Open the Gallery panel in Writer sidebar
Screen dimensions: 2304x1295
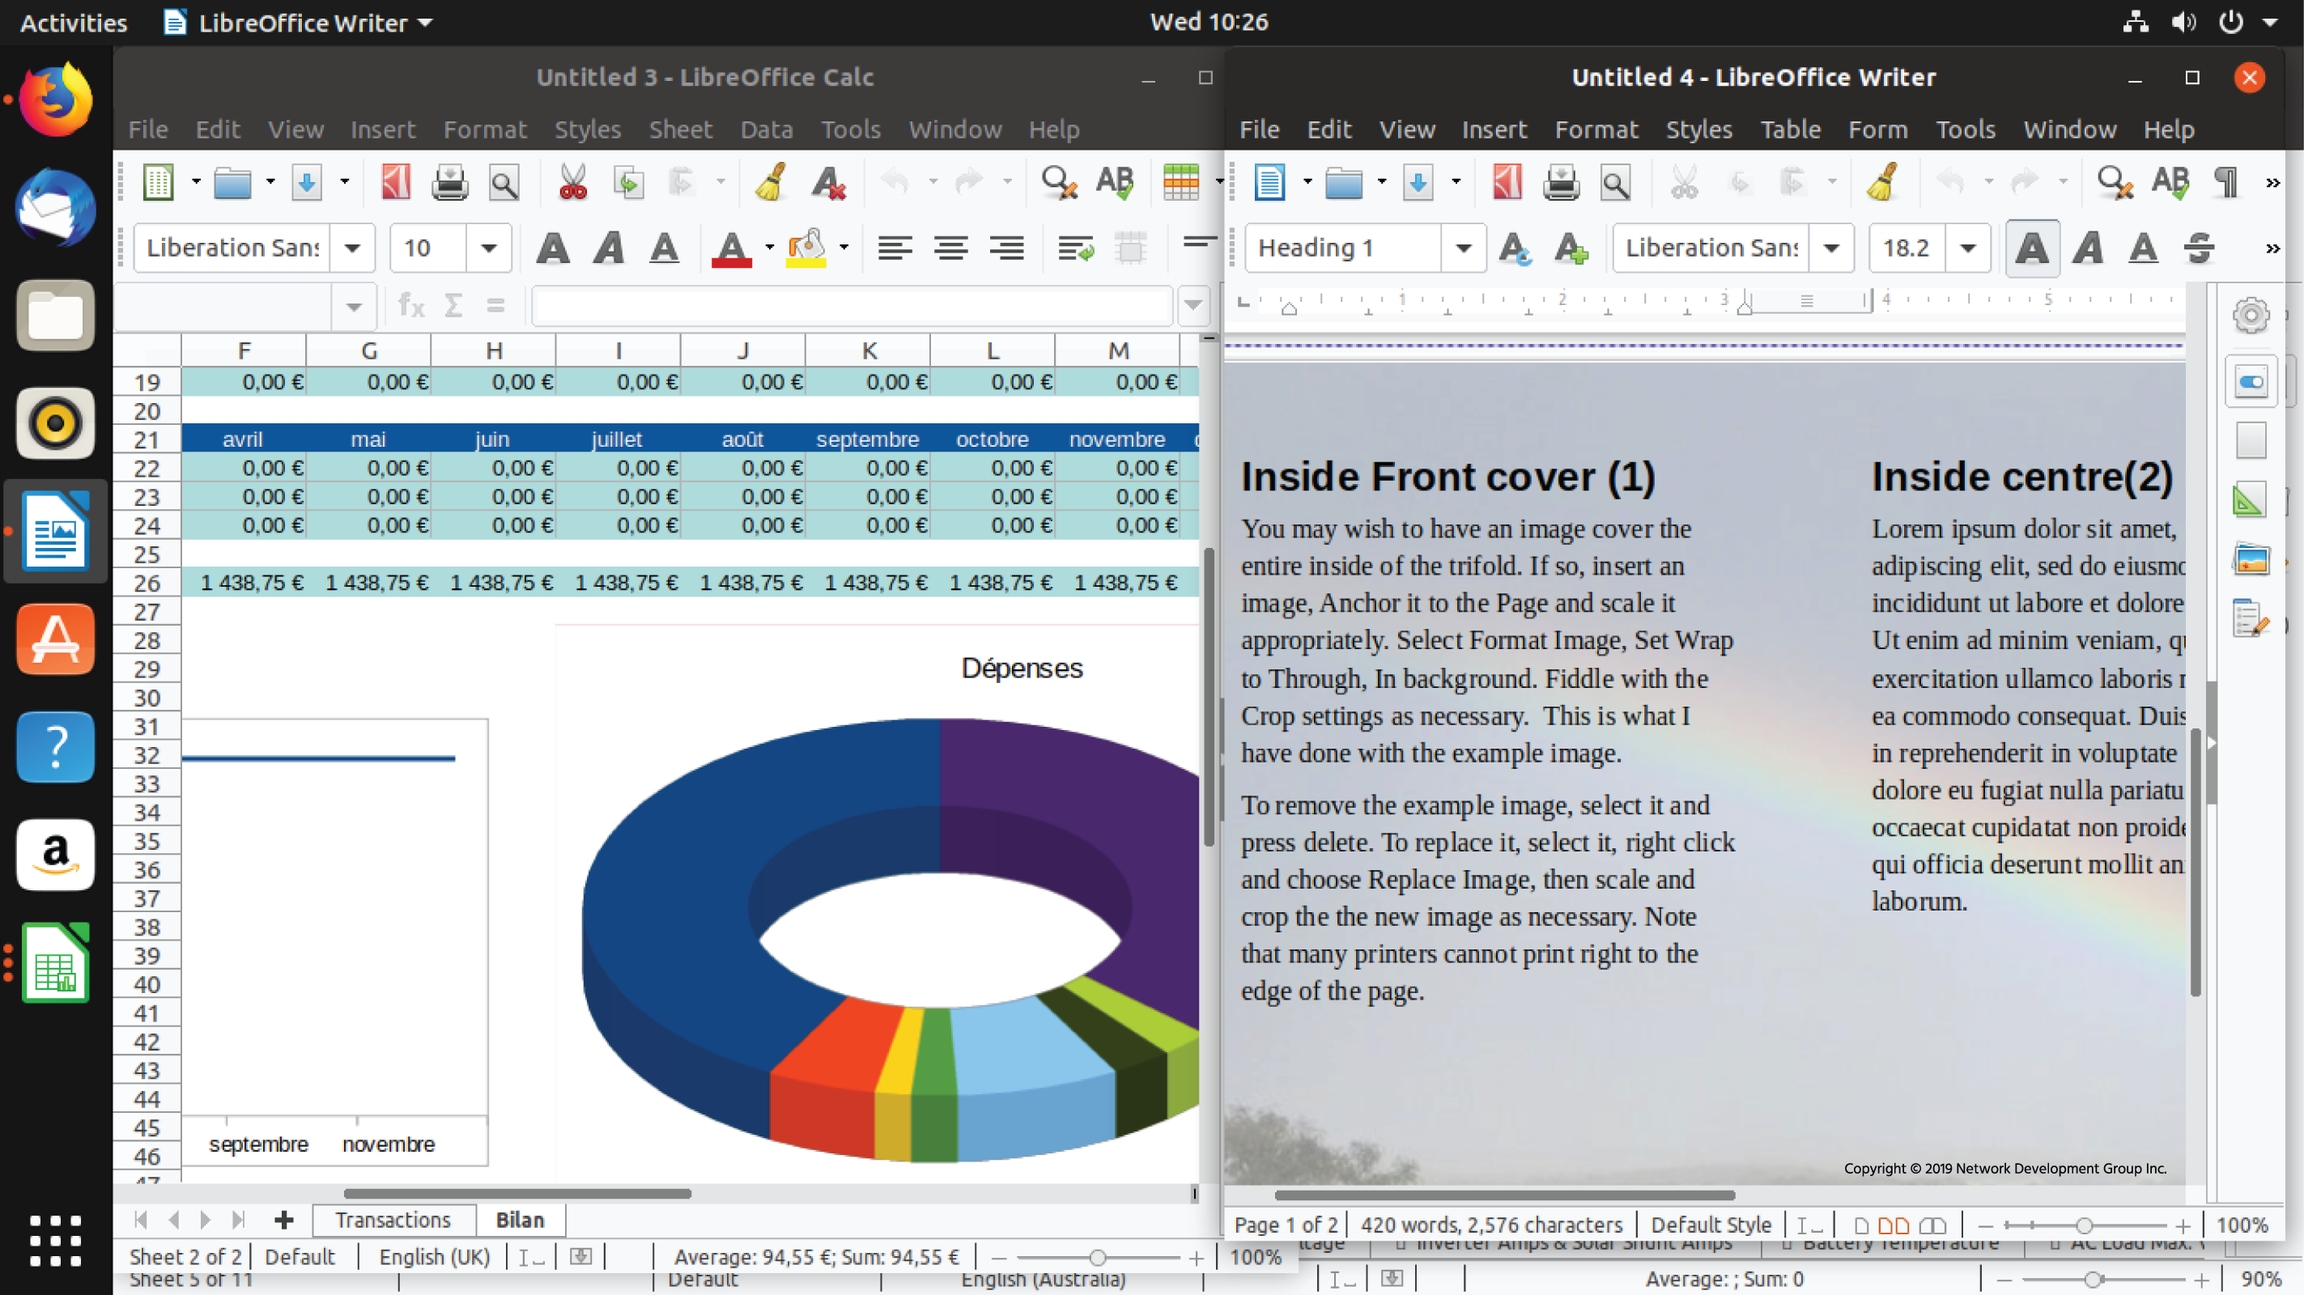(2250, 560)
